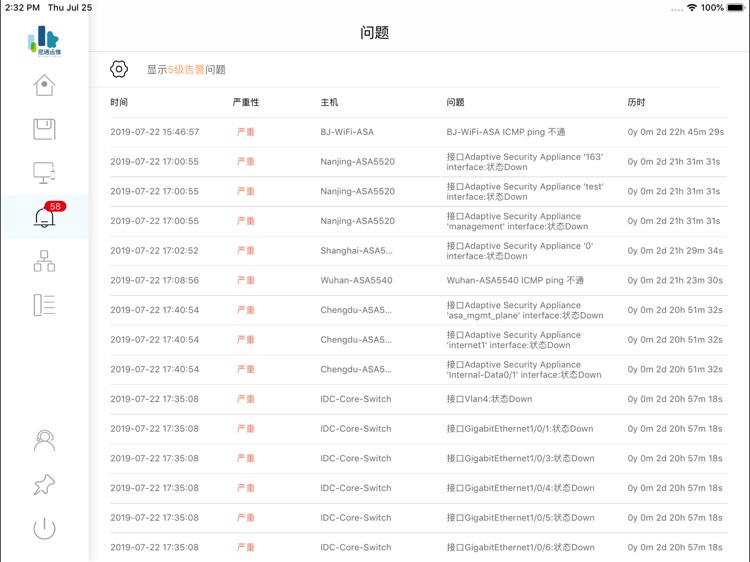Select the GigabitEthernet1/0/3 Down problem
This screenshot has height=562, width=750.
tap(520, 458)
